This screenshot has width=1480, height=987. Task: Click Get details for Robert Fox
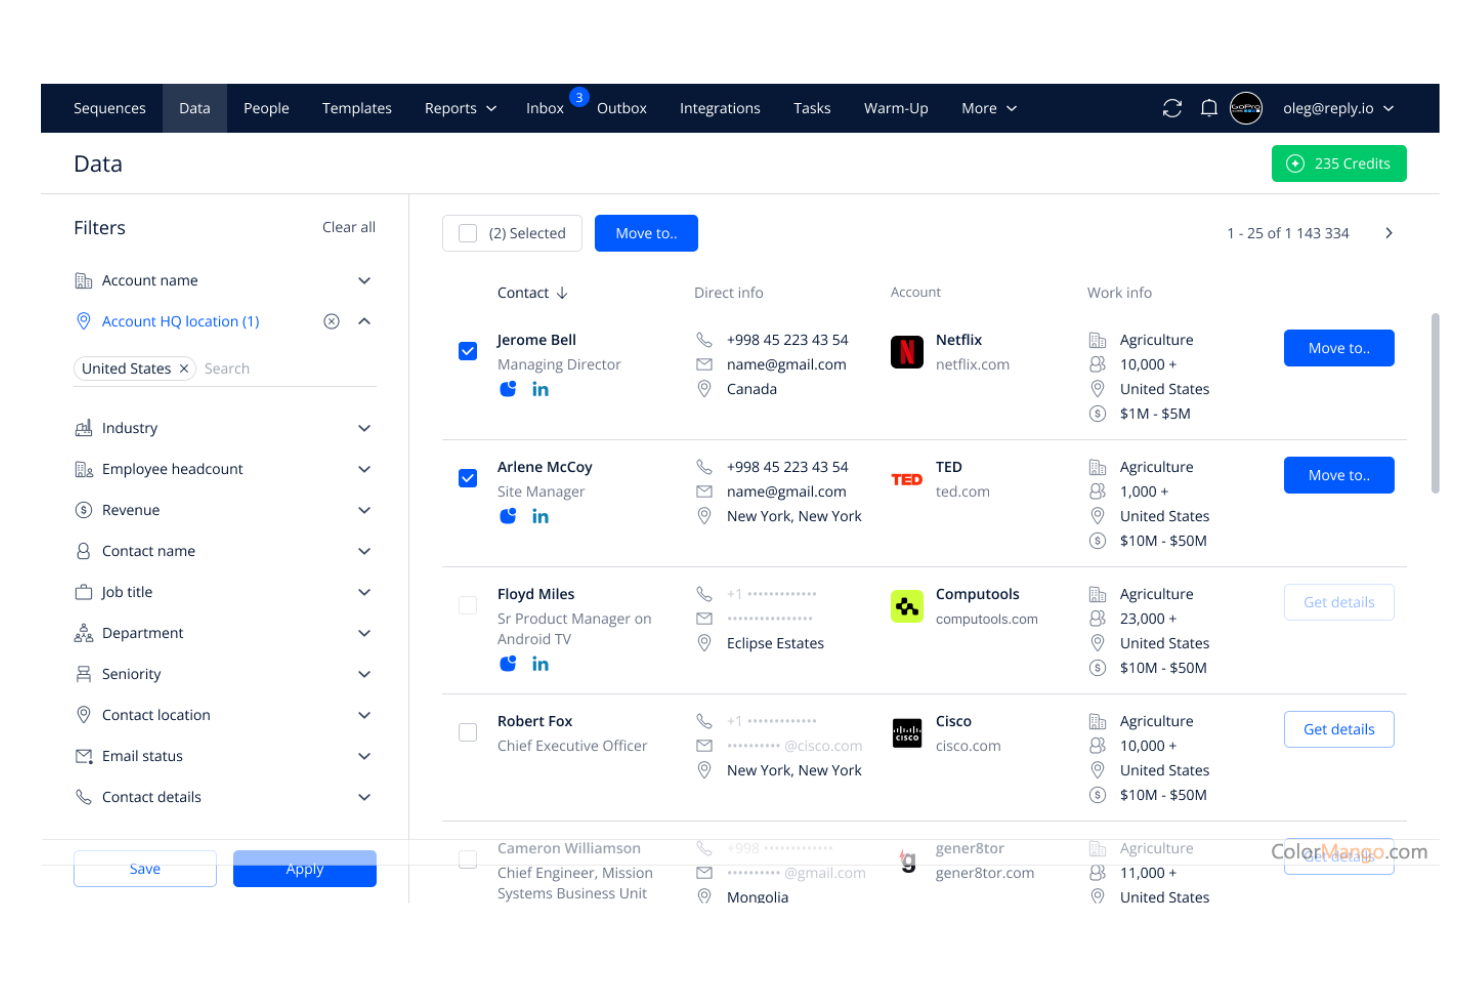pyautogui.click(x=1339, y=729)
